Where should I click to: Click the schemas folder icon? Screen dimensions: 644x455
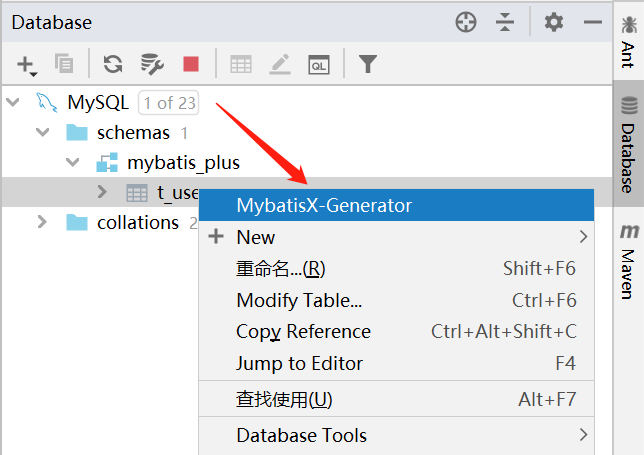(x=77, y=133)
